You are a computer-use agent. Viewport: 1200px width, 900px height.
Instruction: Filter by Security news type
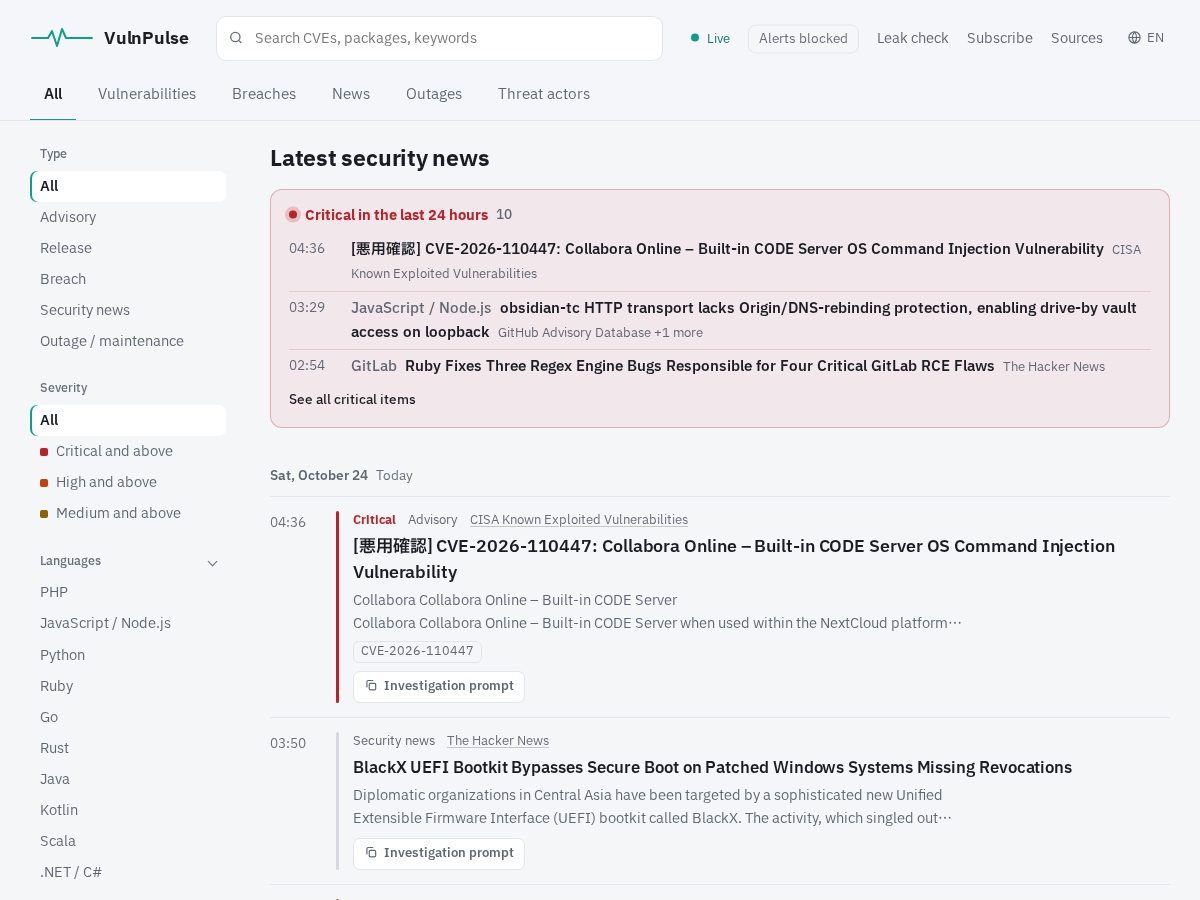(x=128, y=310)
